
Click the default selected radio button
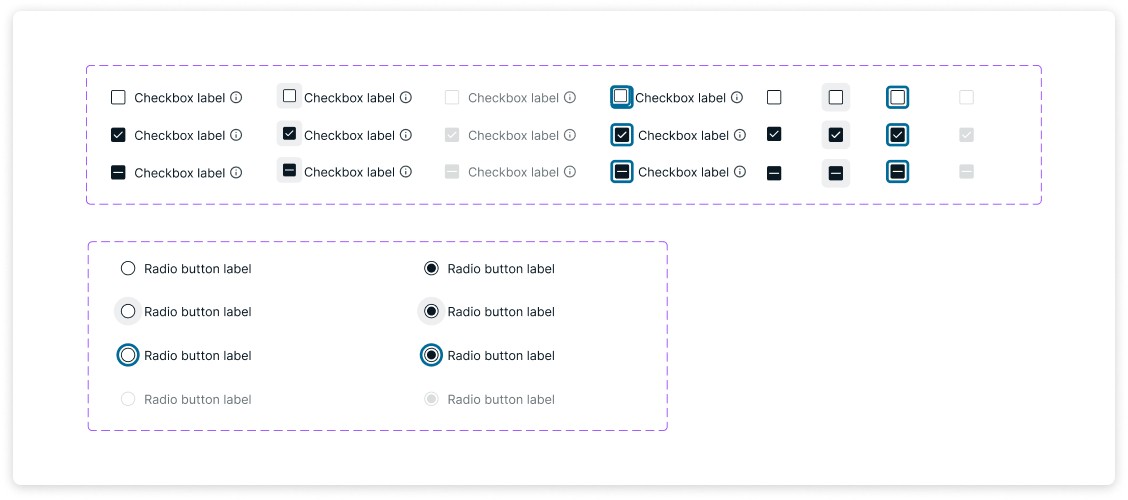[x=432, y=268]
